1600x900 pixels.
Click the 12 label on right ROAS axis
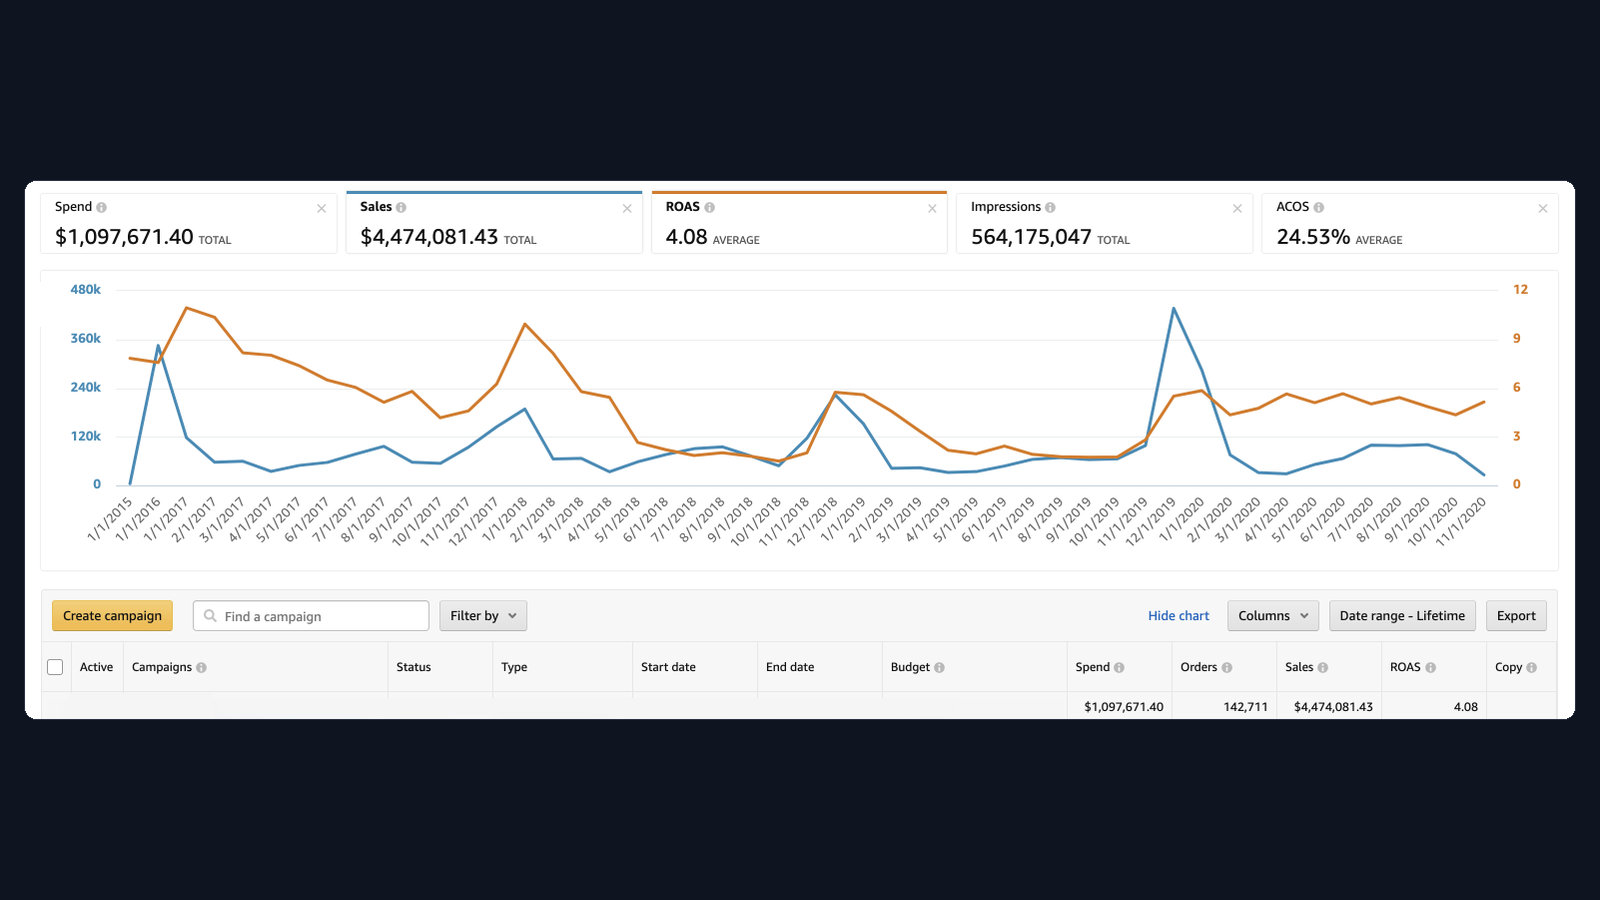1520,290
